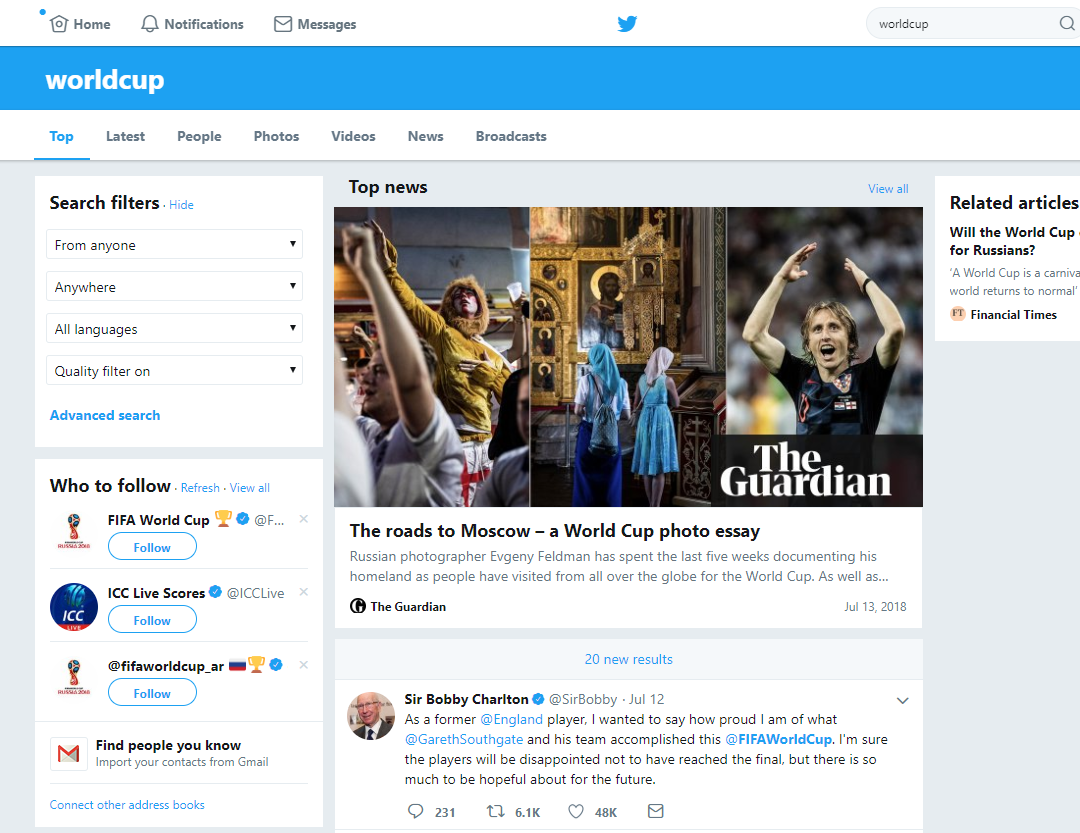This screenshot has height=833, width=1080.
Task: Click The Guardian source name under article
Action: tap(408, 606)
